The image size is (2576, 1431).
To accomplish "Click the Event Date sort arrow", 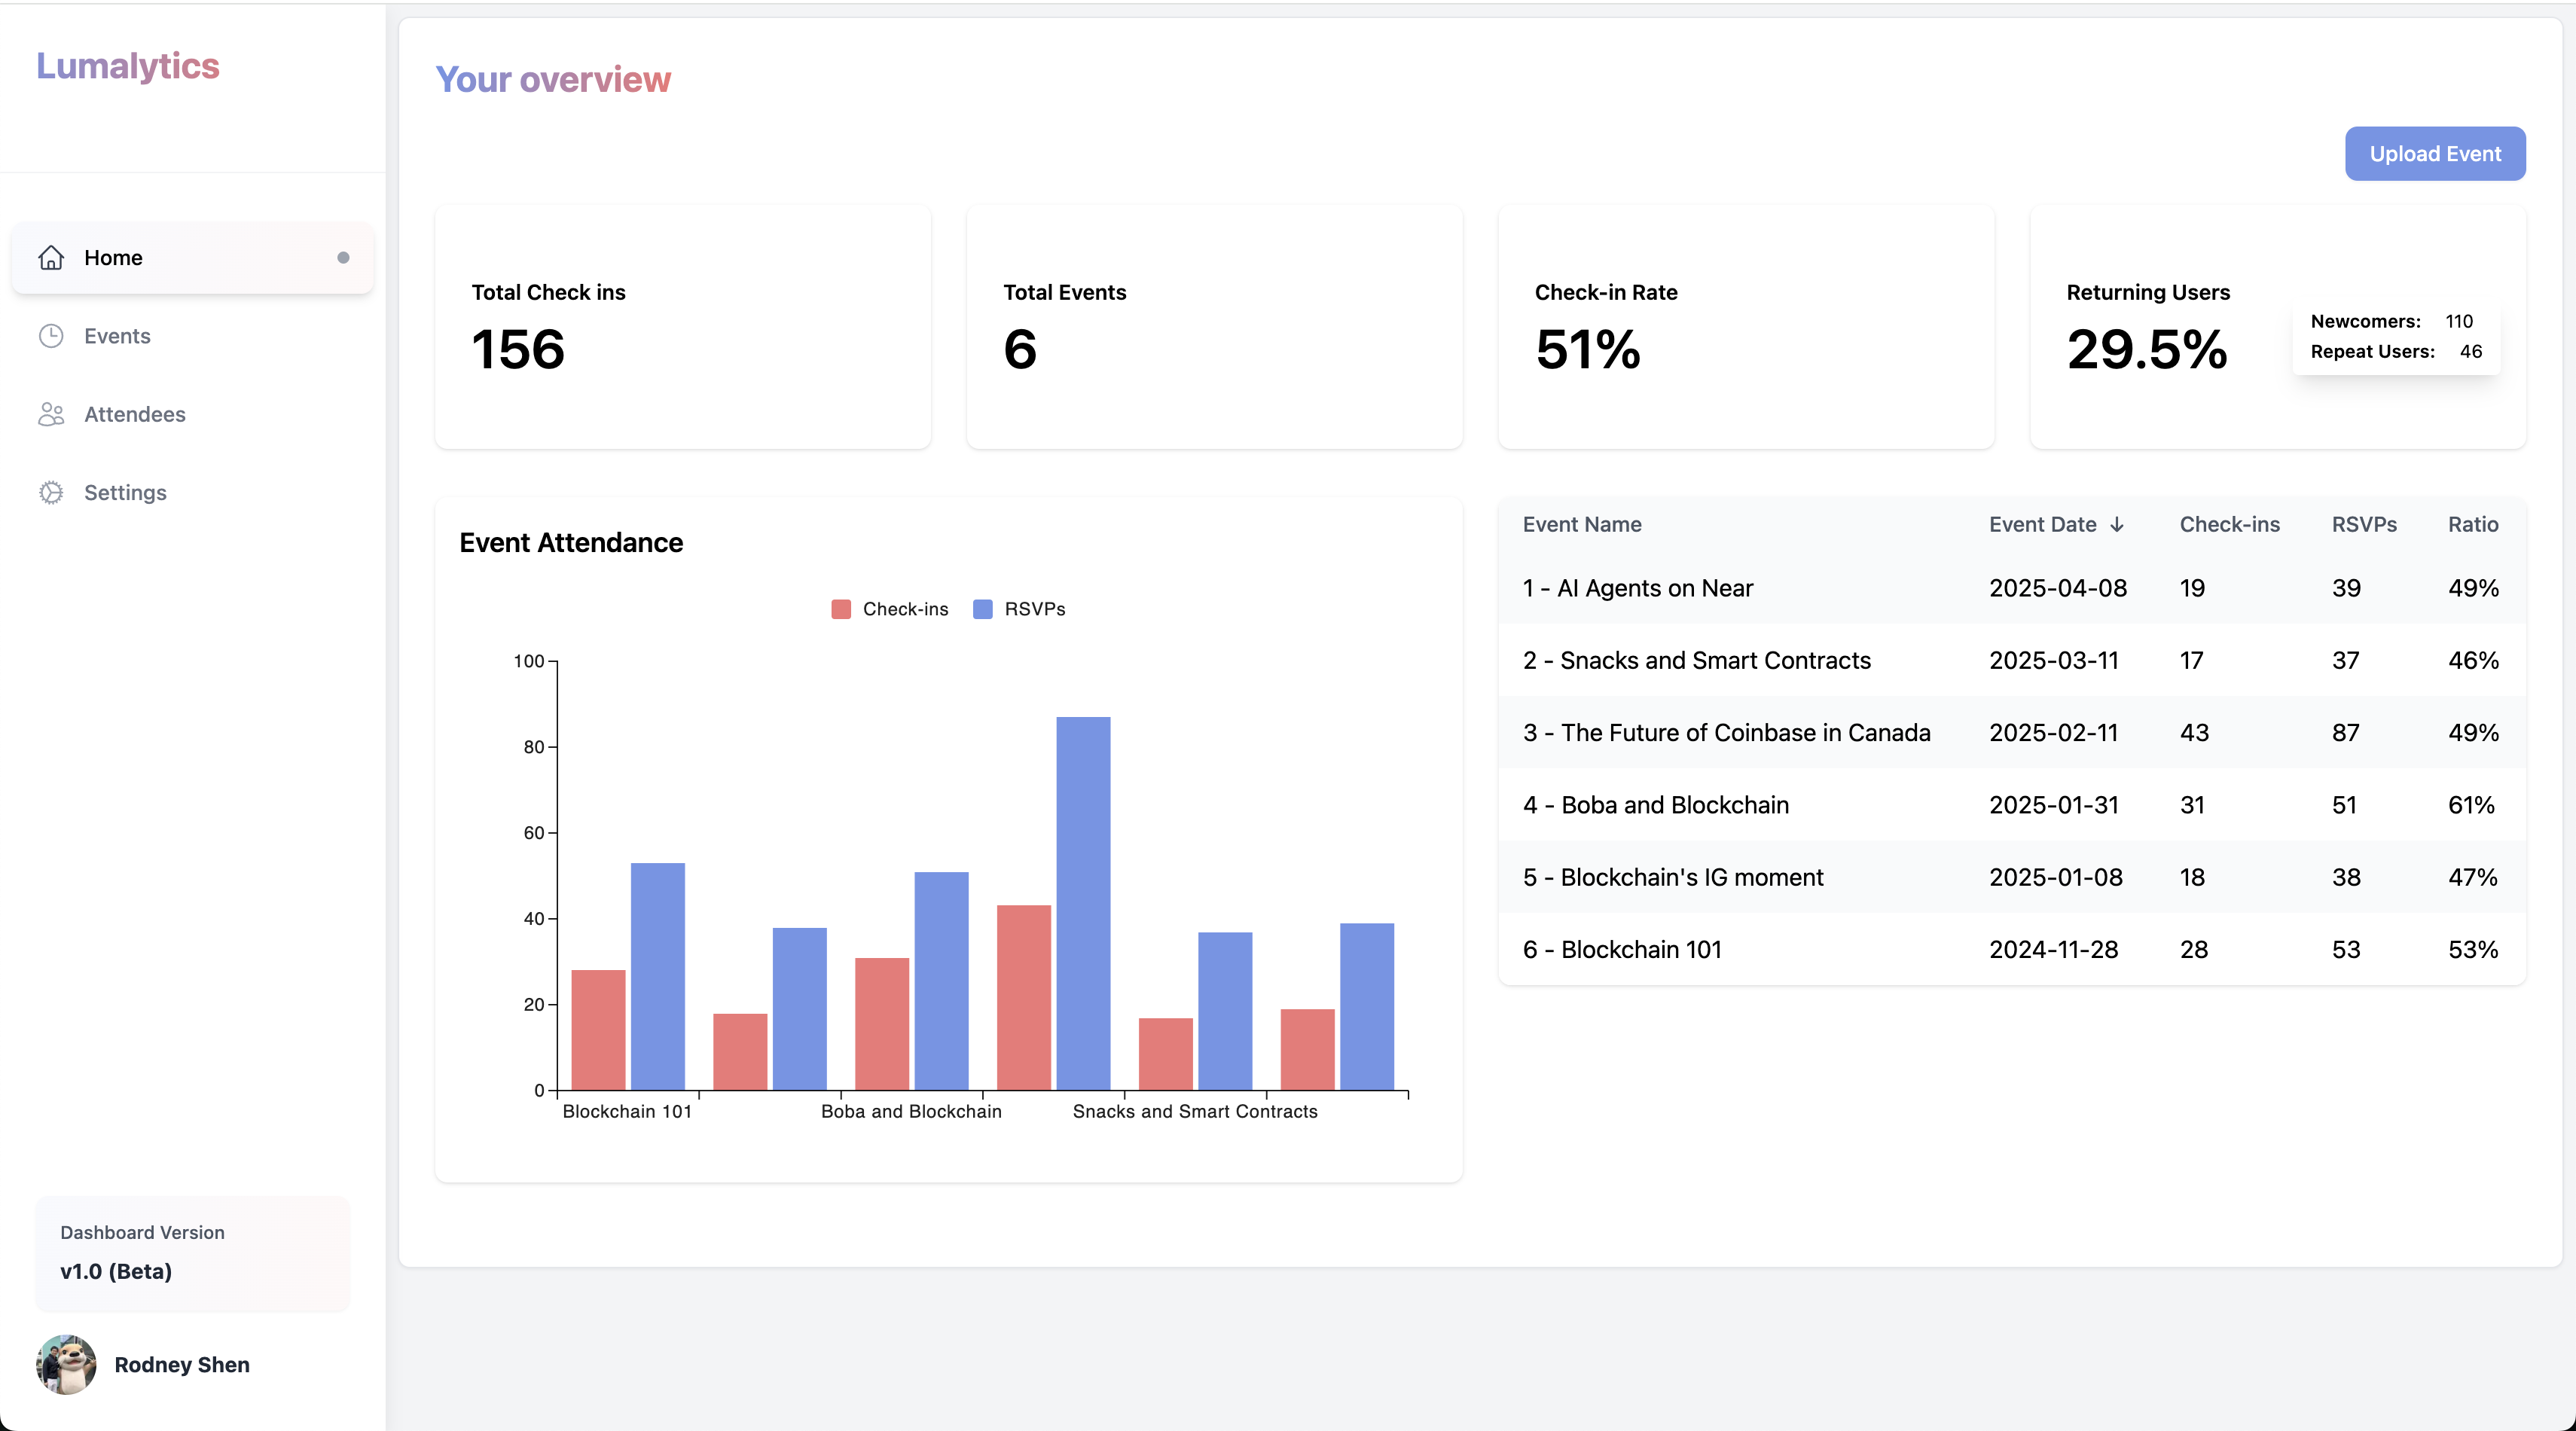I will [2117, 525].
